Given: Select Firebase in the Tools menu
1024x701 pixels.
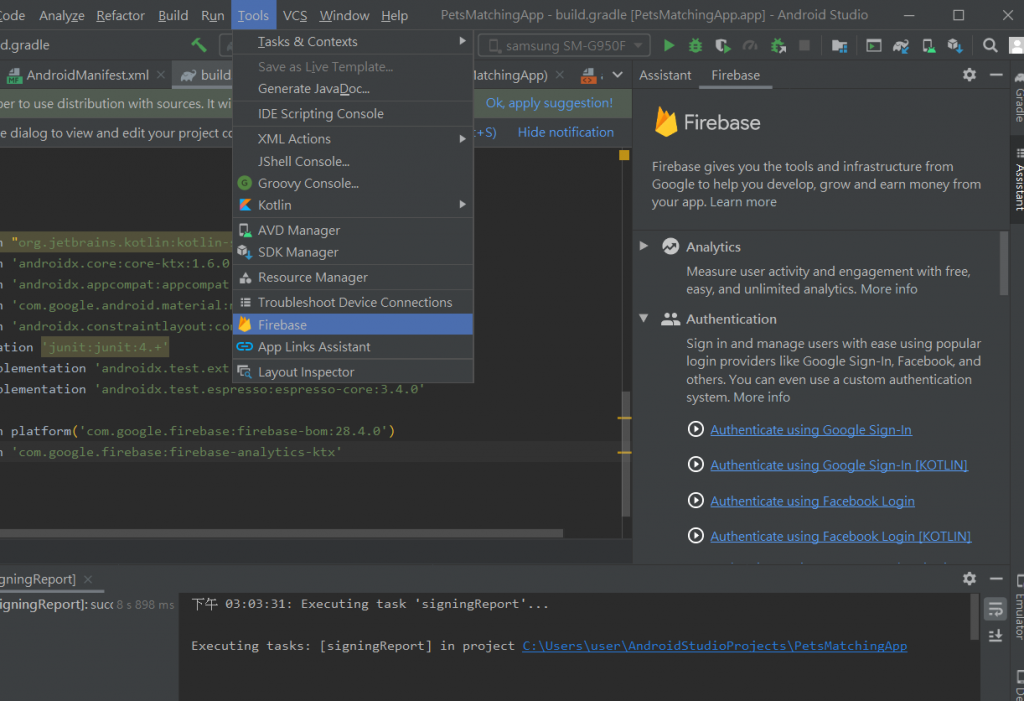Looking at the screenshot, I should coord(353,325).
